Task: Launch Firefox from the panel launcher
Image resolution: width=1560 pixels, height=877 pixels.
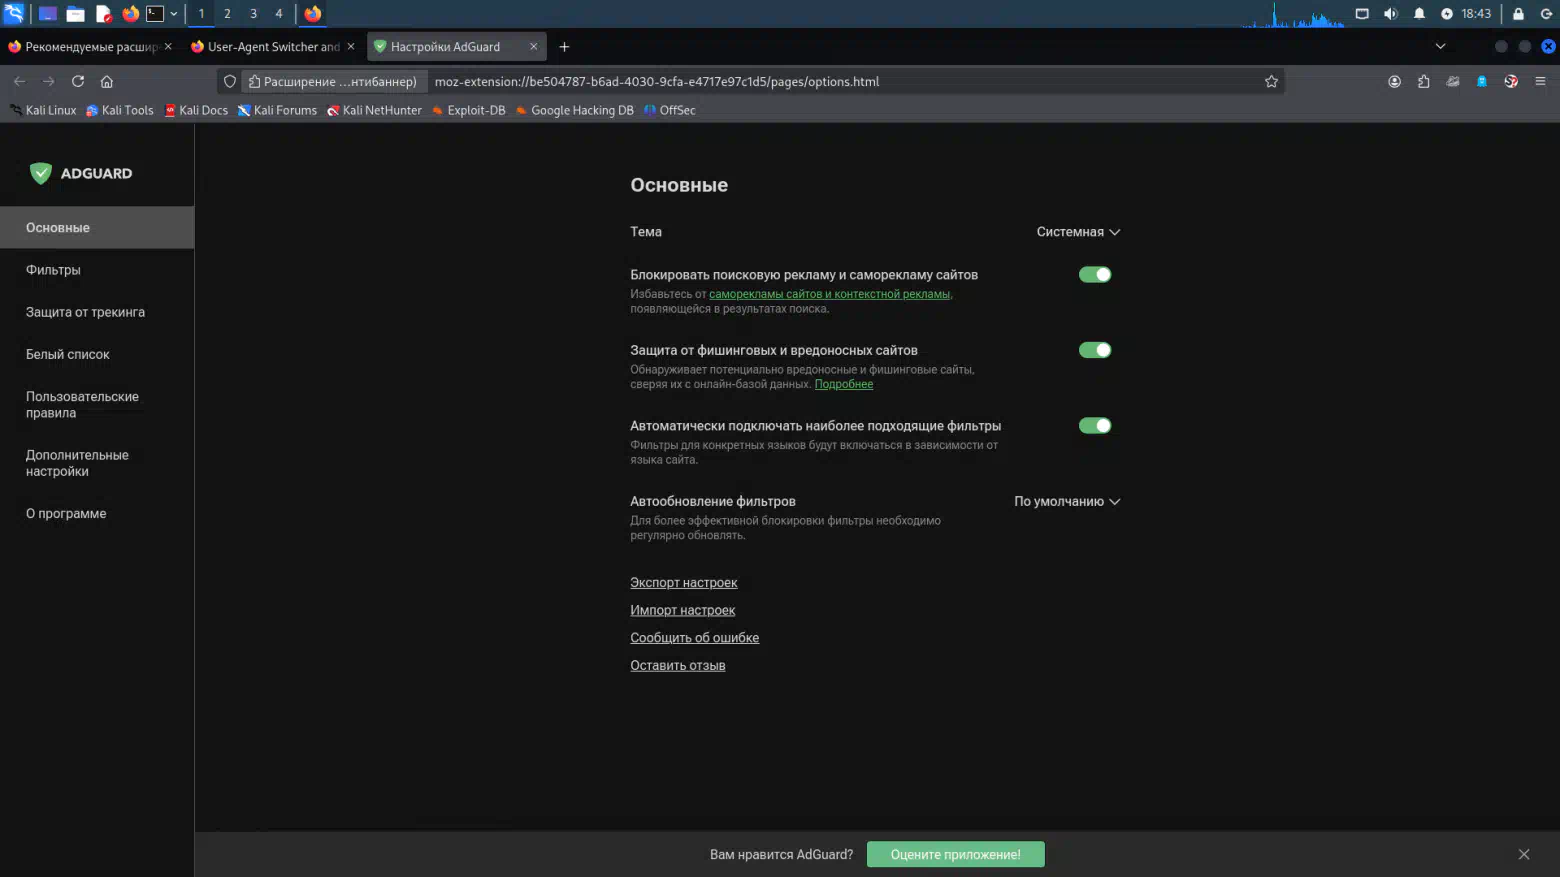Action: (x=130, y=14)
